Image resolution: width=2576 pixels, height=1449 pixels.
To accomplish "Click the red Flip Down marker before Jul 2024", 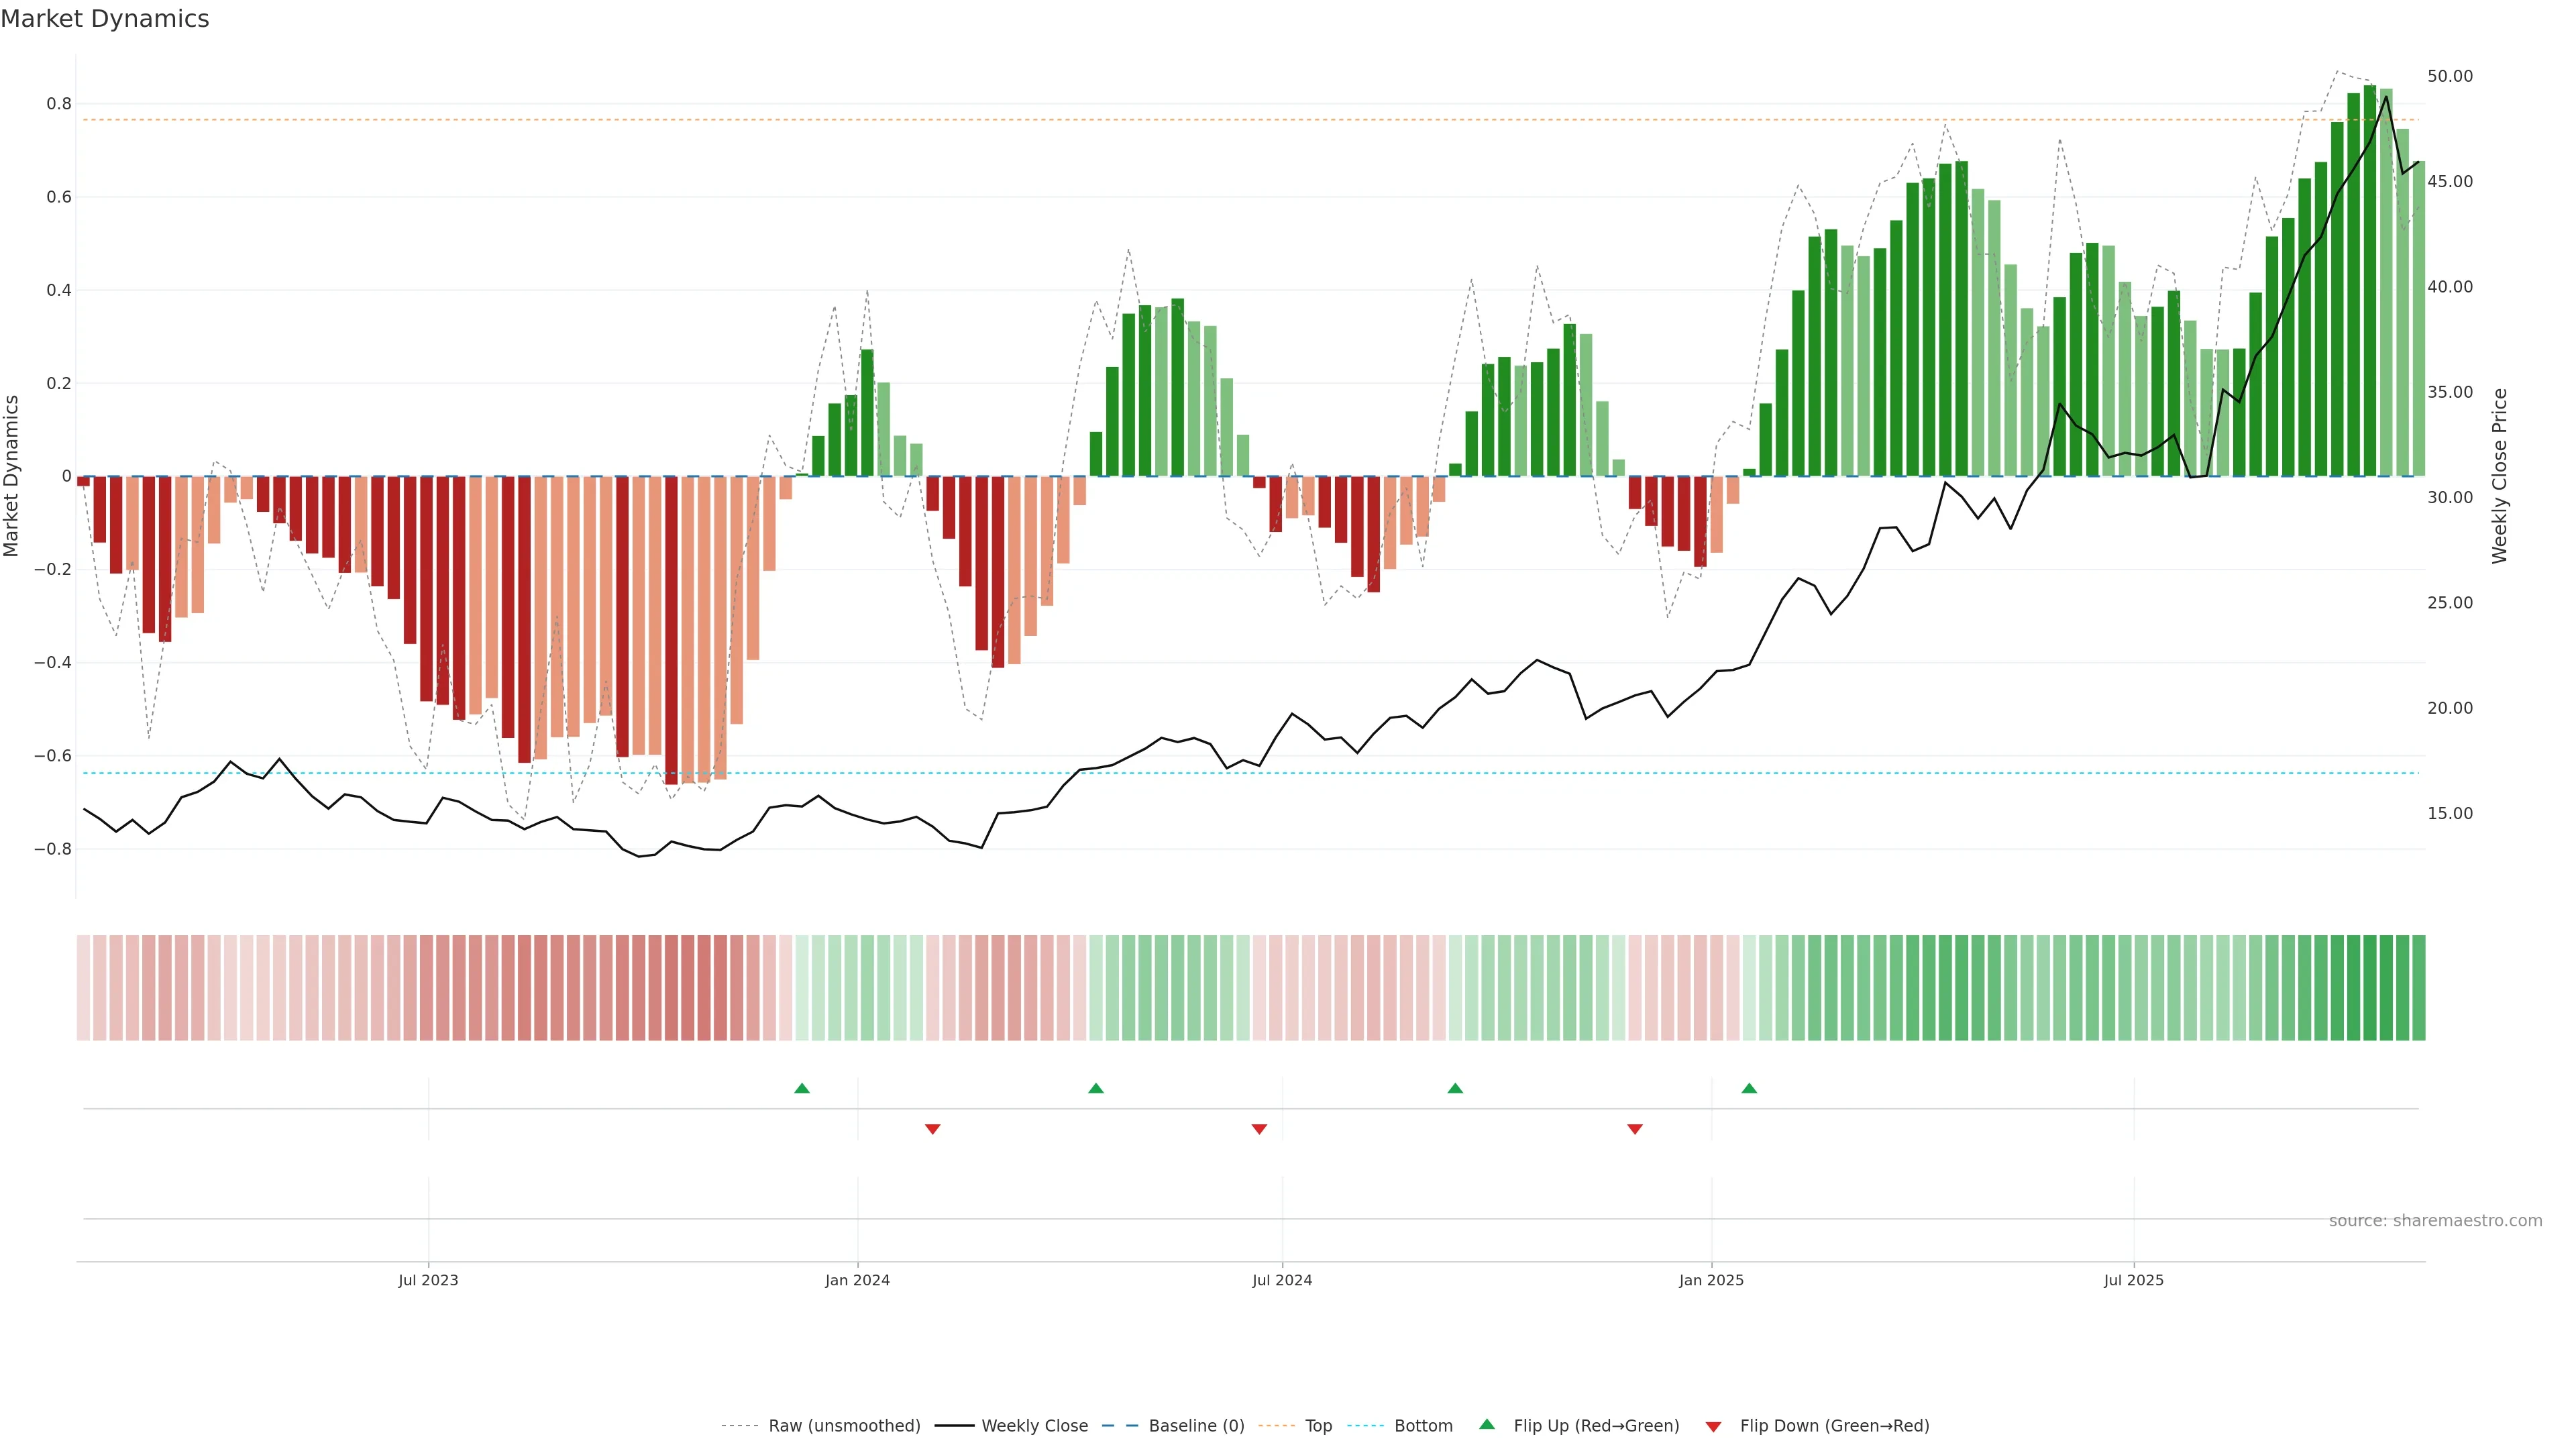I will (1259, 1129).
